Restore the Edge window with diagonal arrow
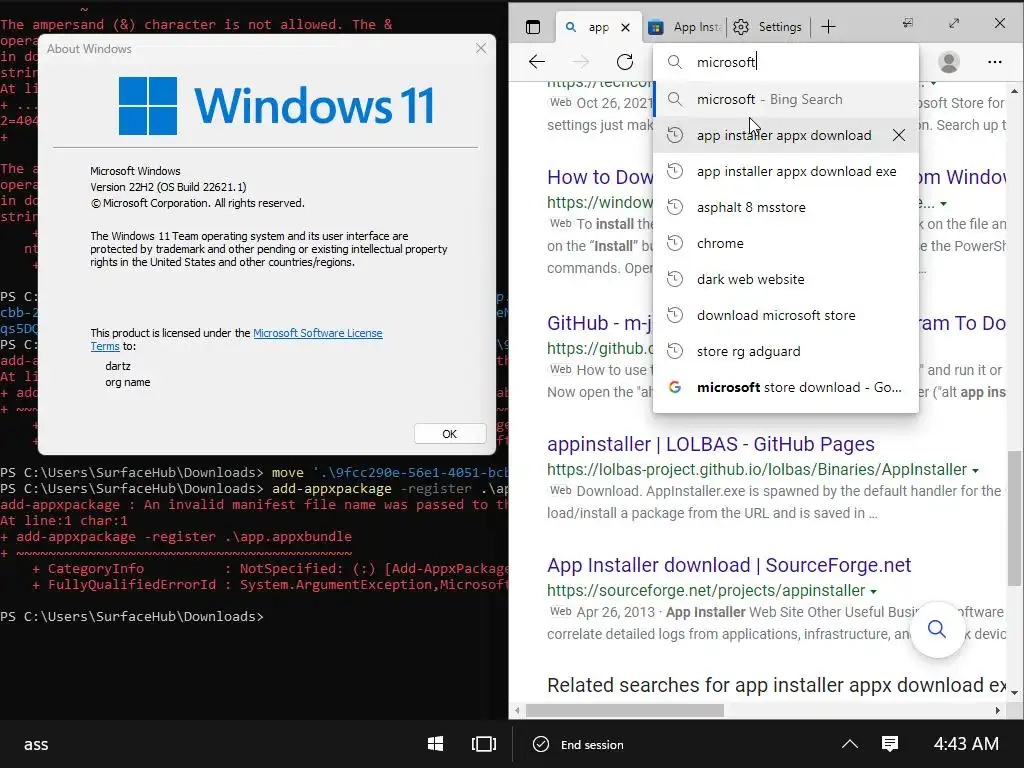1024x768 pixels. tap(954, 24)
